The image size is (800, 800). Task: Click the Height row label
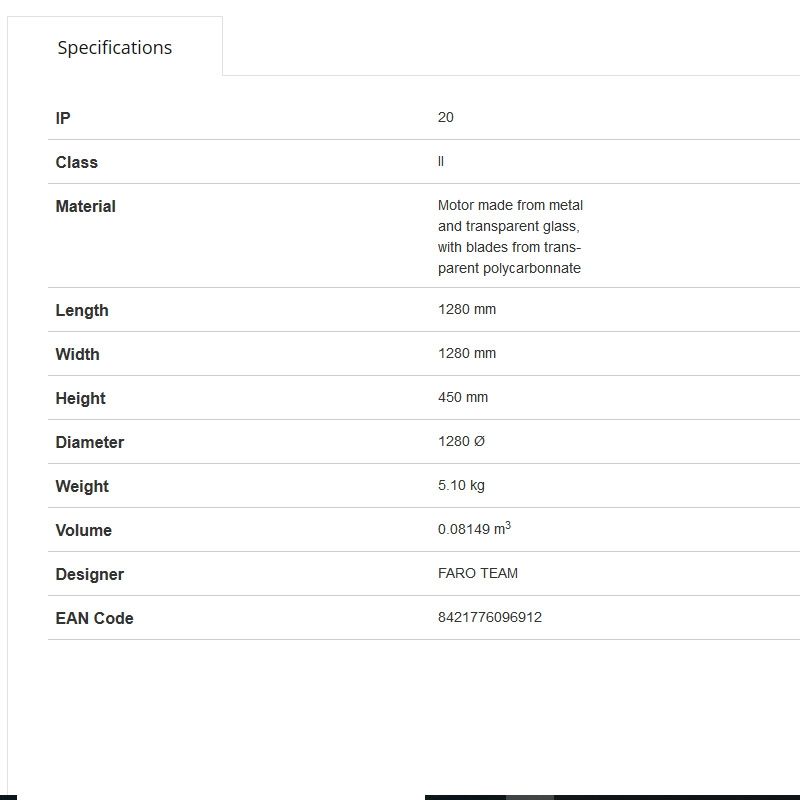(x=81, y=398)
